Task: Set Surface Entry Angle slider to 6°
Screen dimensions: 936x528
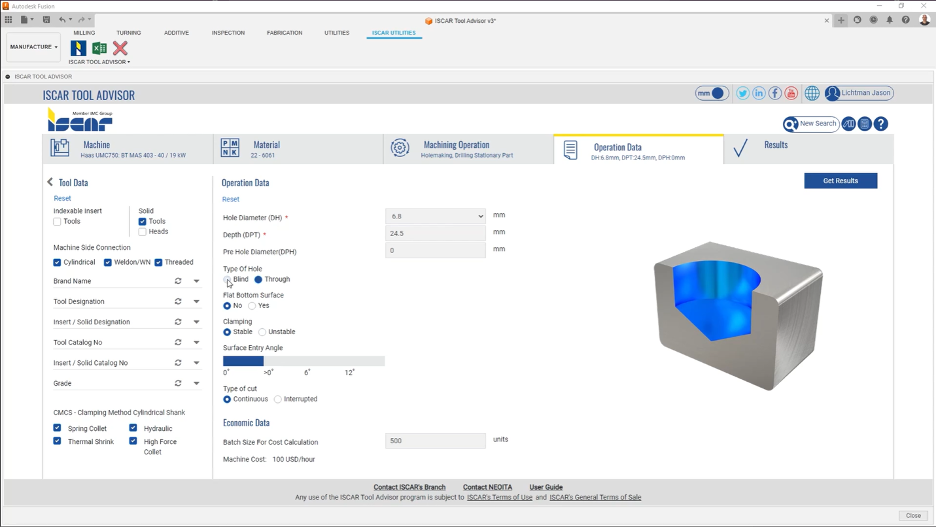Action: click(x=308, y=361)
